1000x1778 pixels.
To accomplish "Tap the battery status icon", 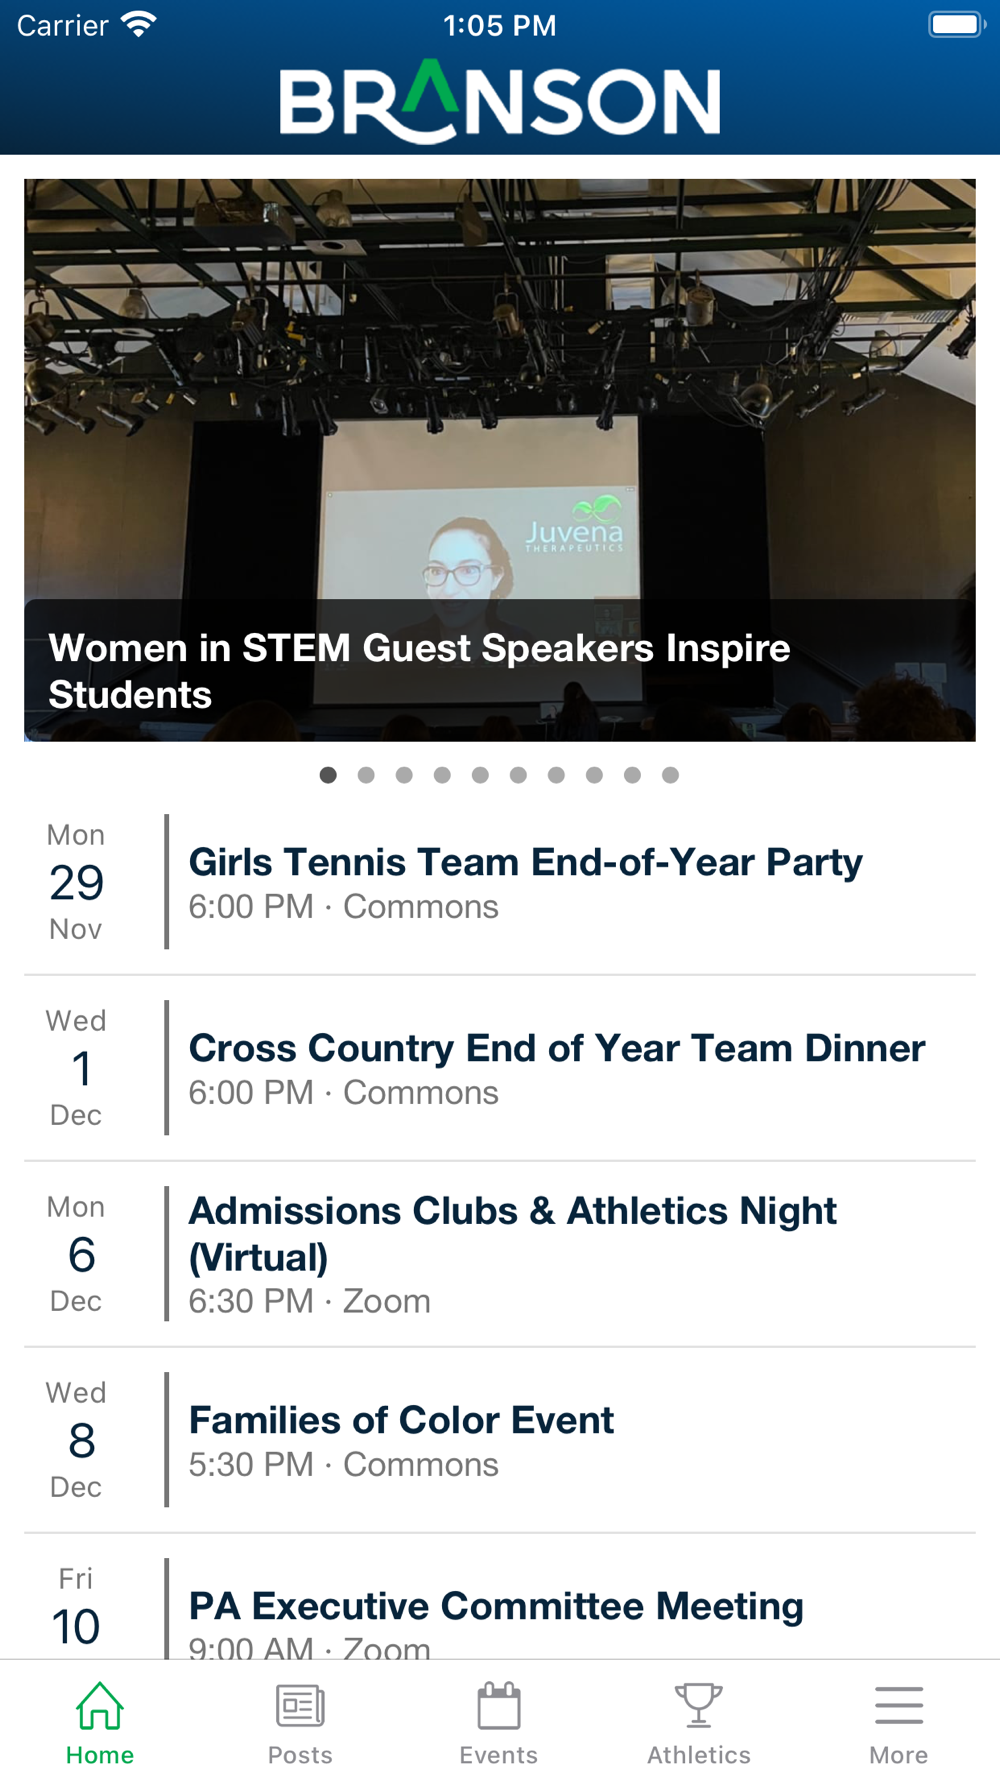I will [956, 25].
